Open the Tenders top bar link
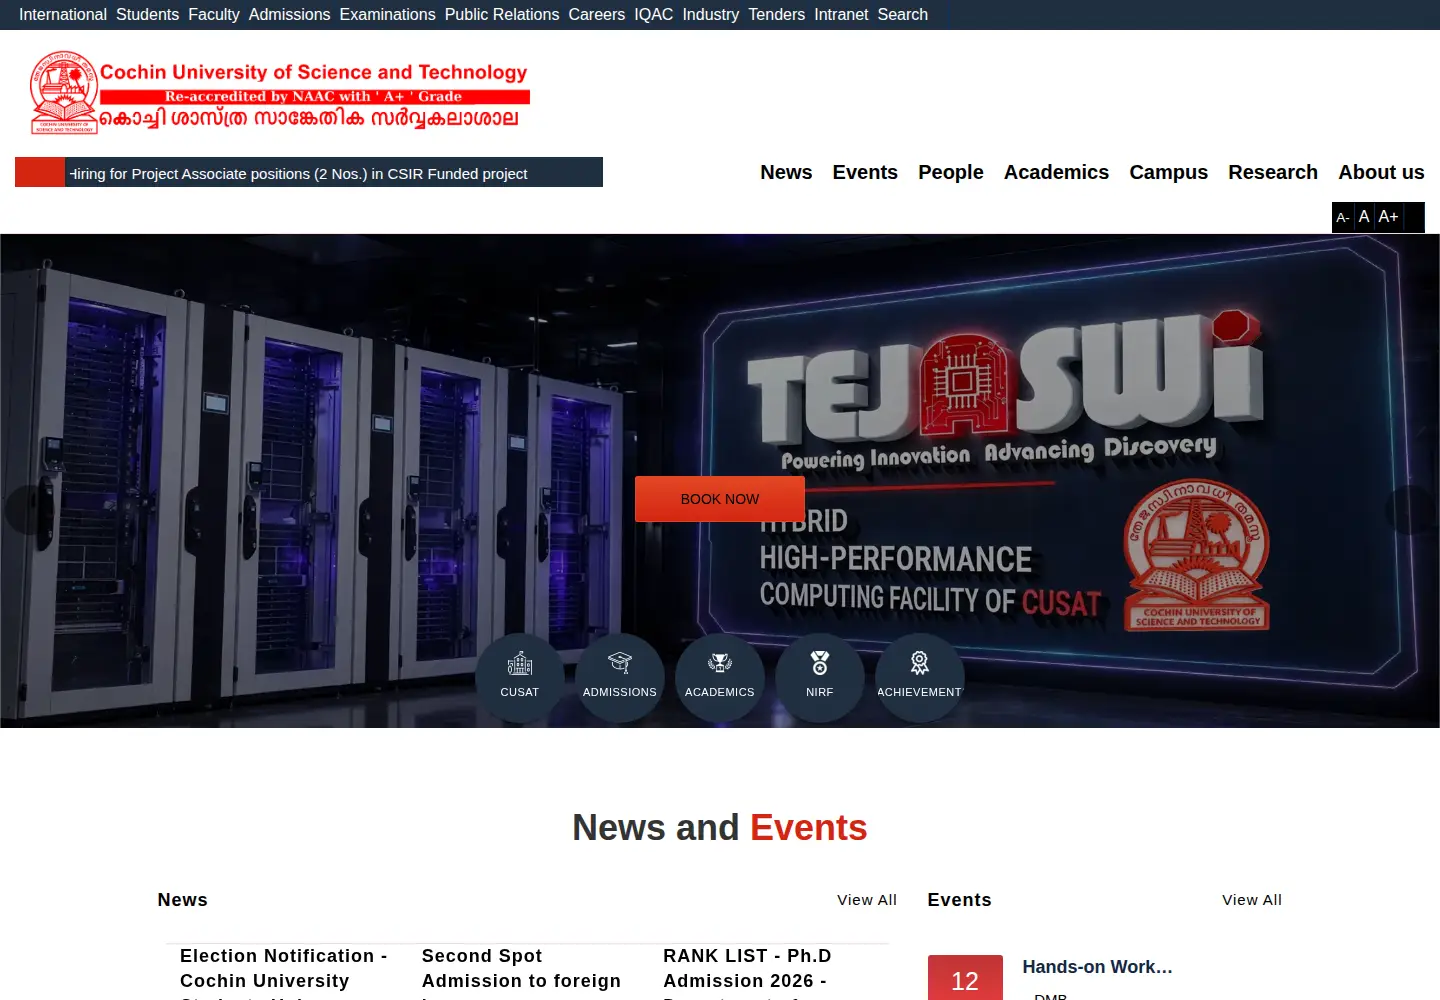This screenshot has height=1000, width=1440. 777,14
